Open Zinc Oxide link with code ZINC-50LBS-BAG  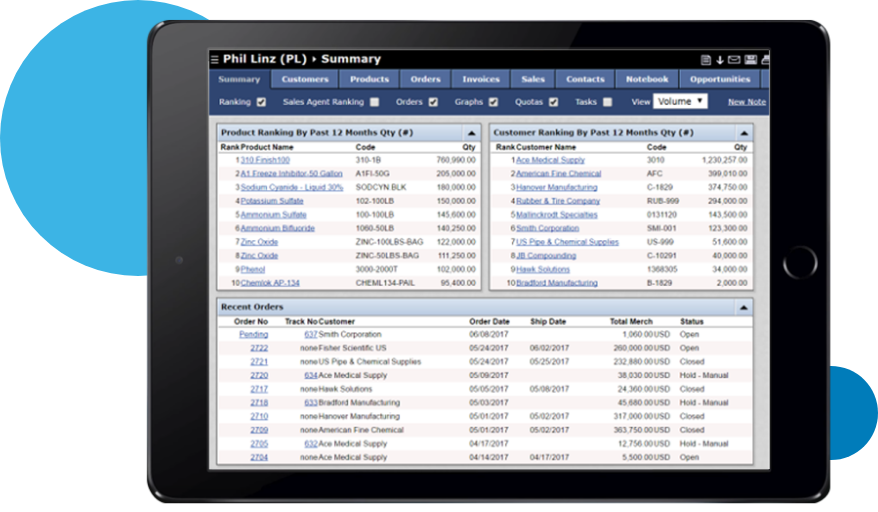pos(259,256)
